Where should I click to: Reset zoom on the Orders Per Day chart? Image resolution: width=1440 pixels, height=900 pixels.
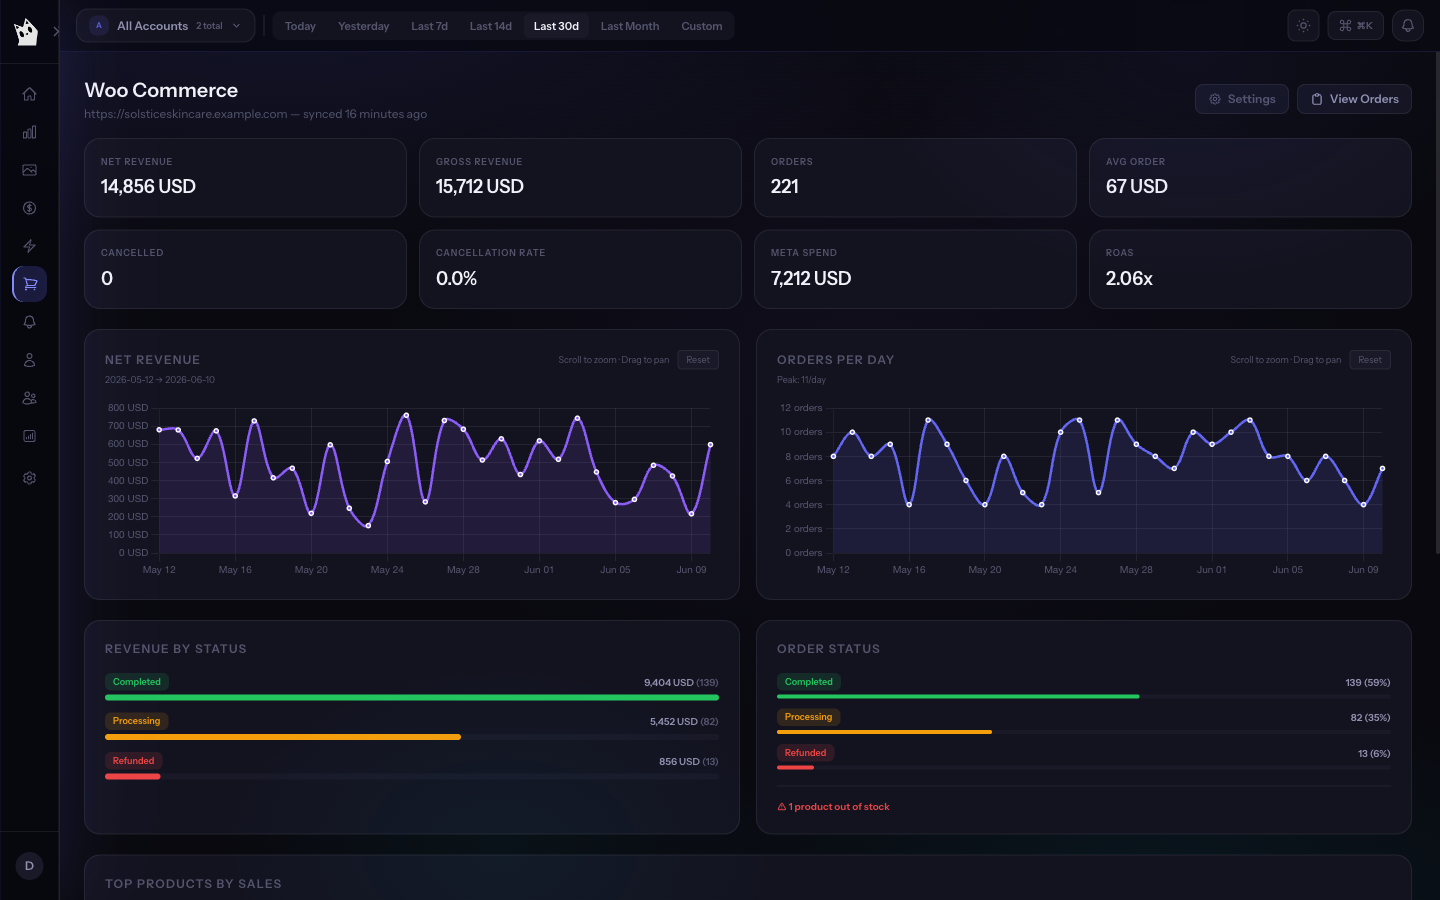point(1370,360)
